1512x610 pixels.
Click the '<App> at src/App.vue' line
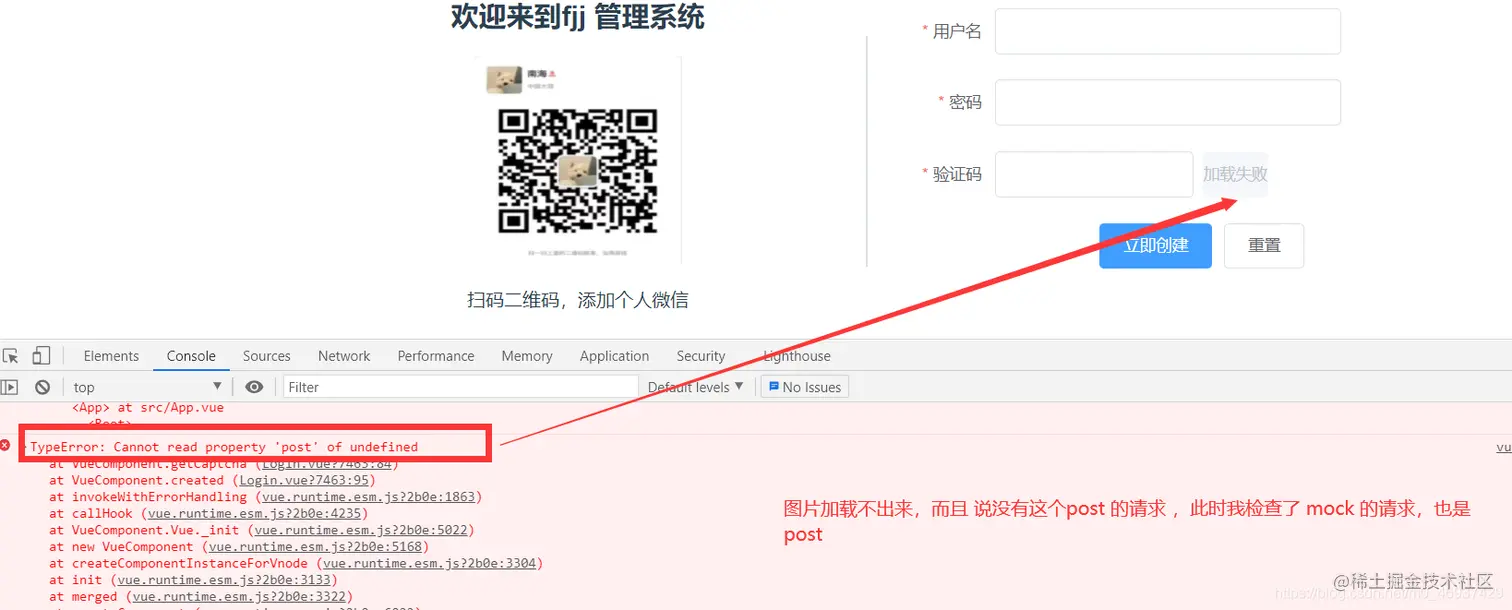click(x=148, y=407)
